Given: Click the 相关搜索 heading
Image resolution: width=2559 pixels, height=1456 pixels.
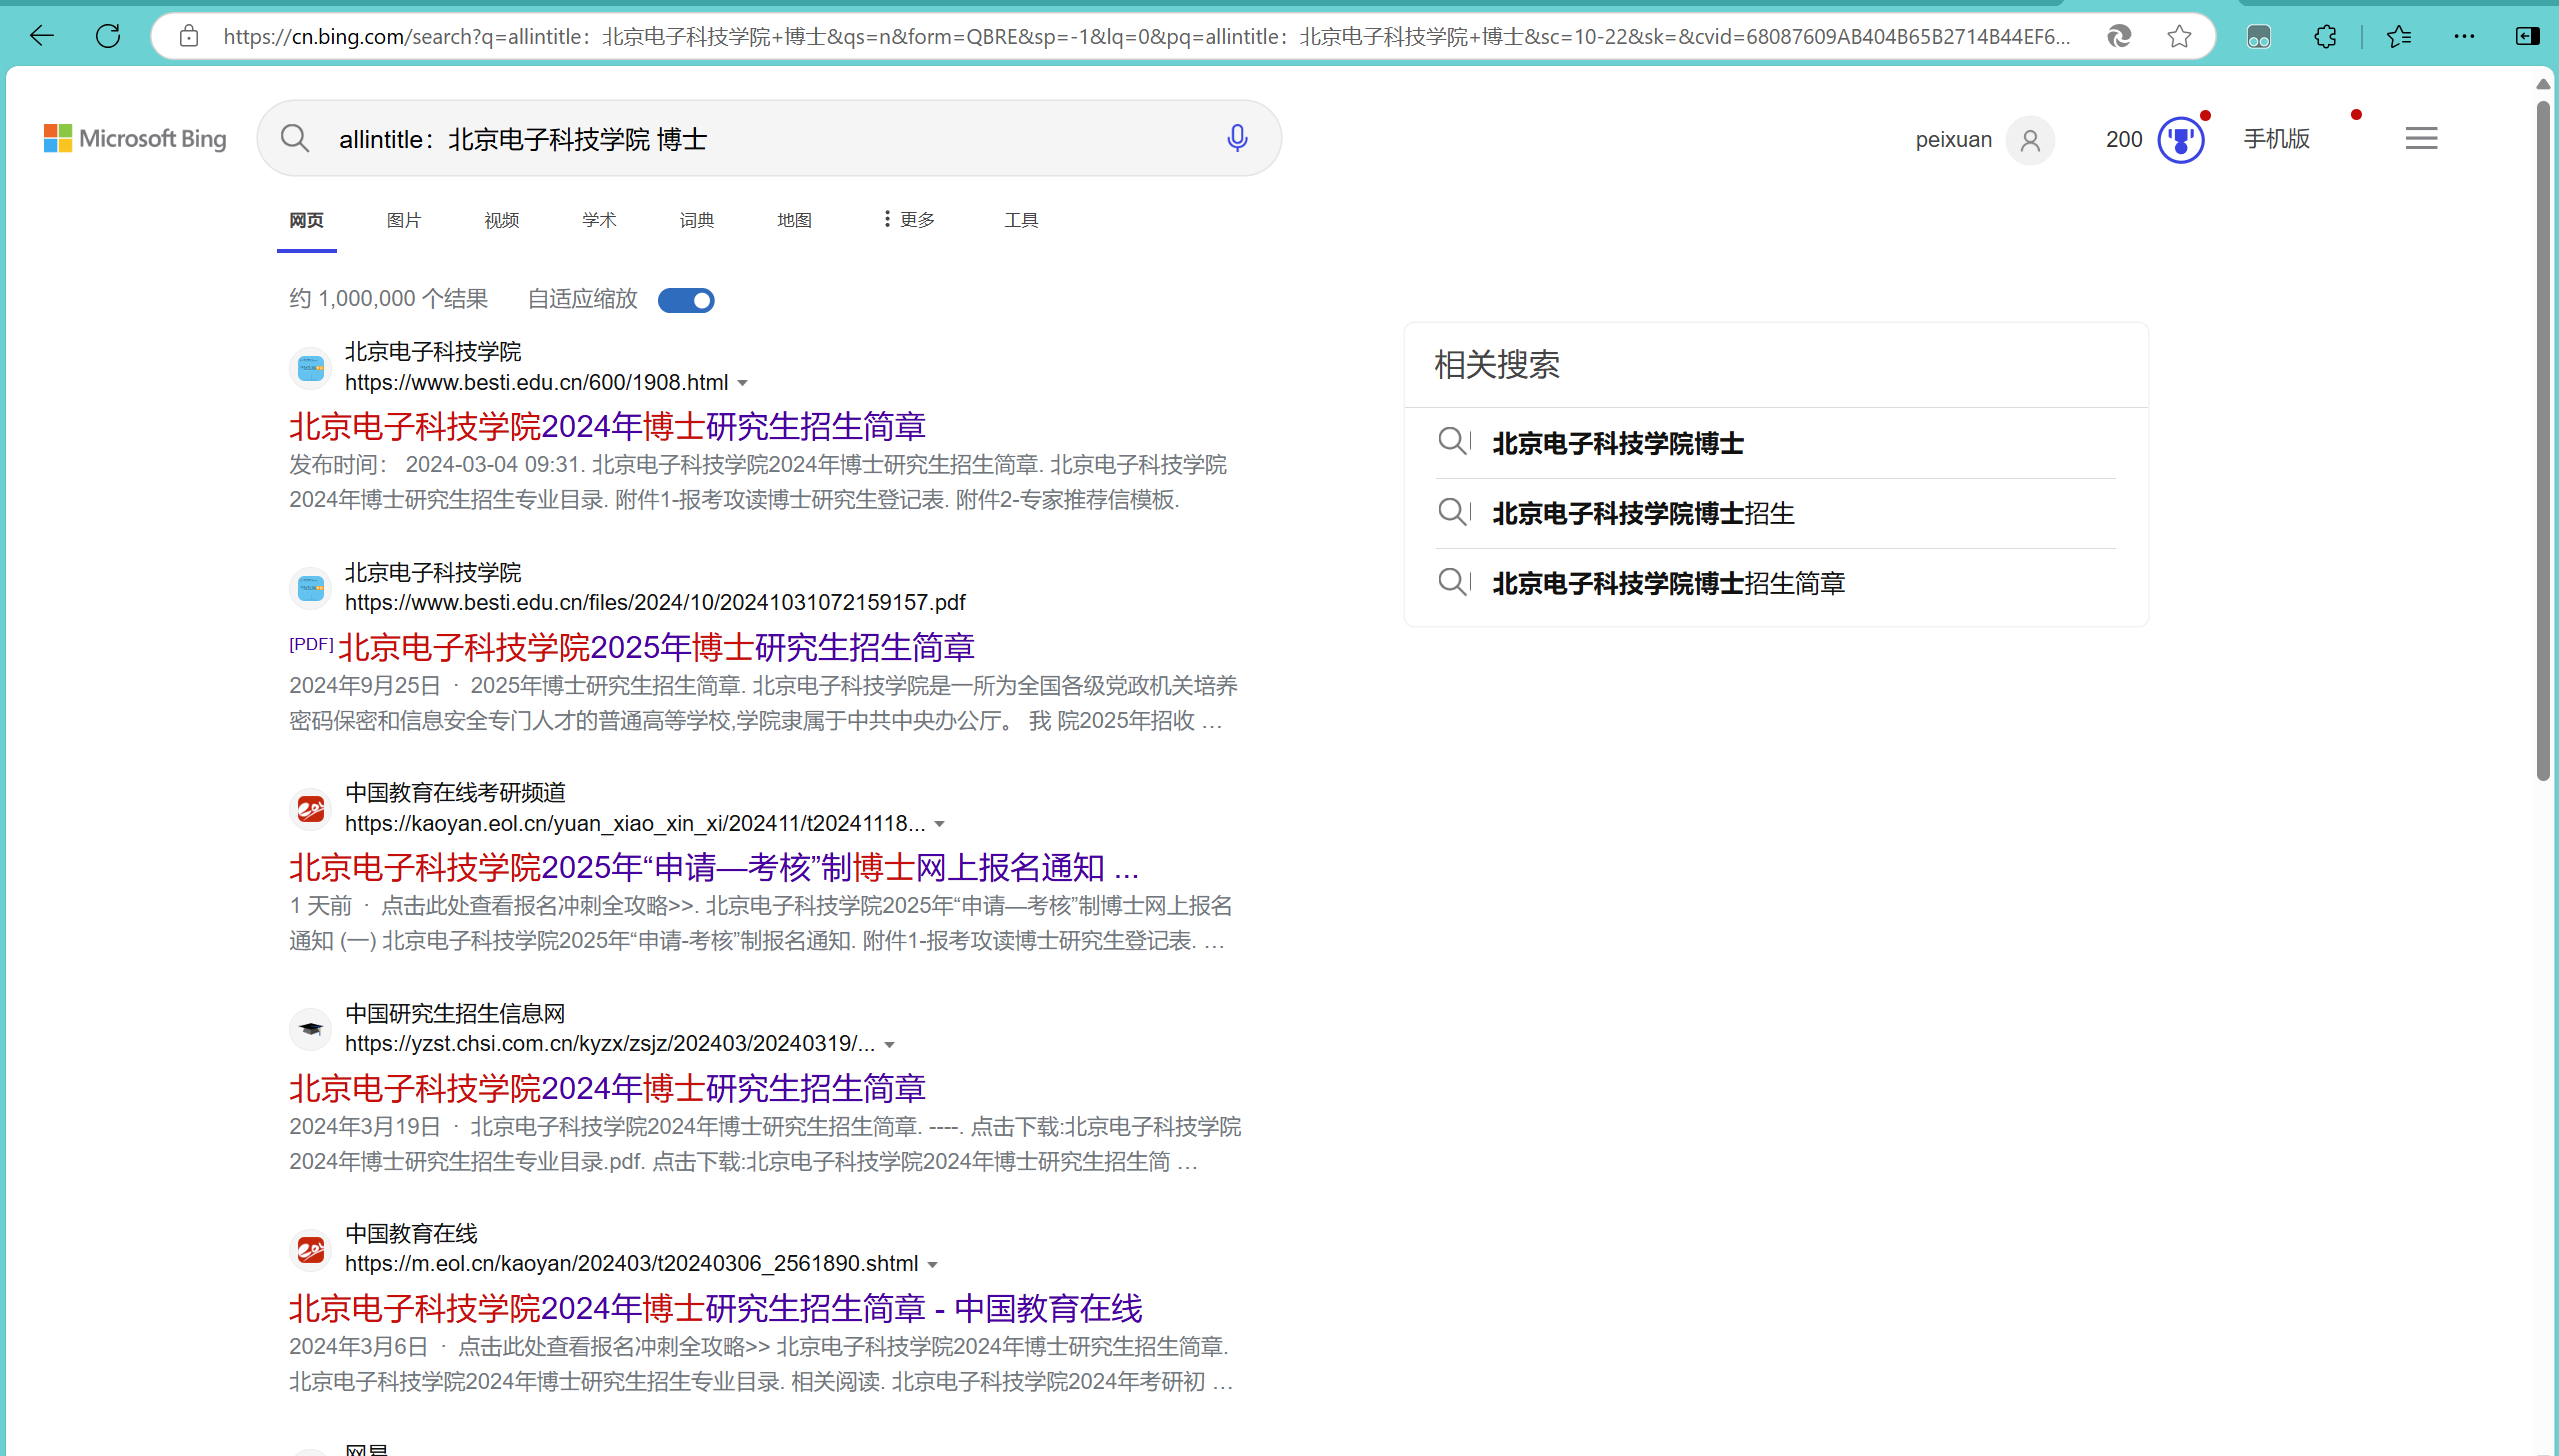Looking at the screenshot, I should coord(1497,365).
